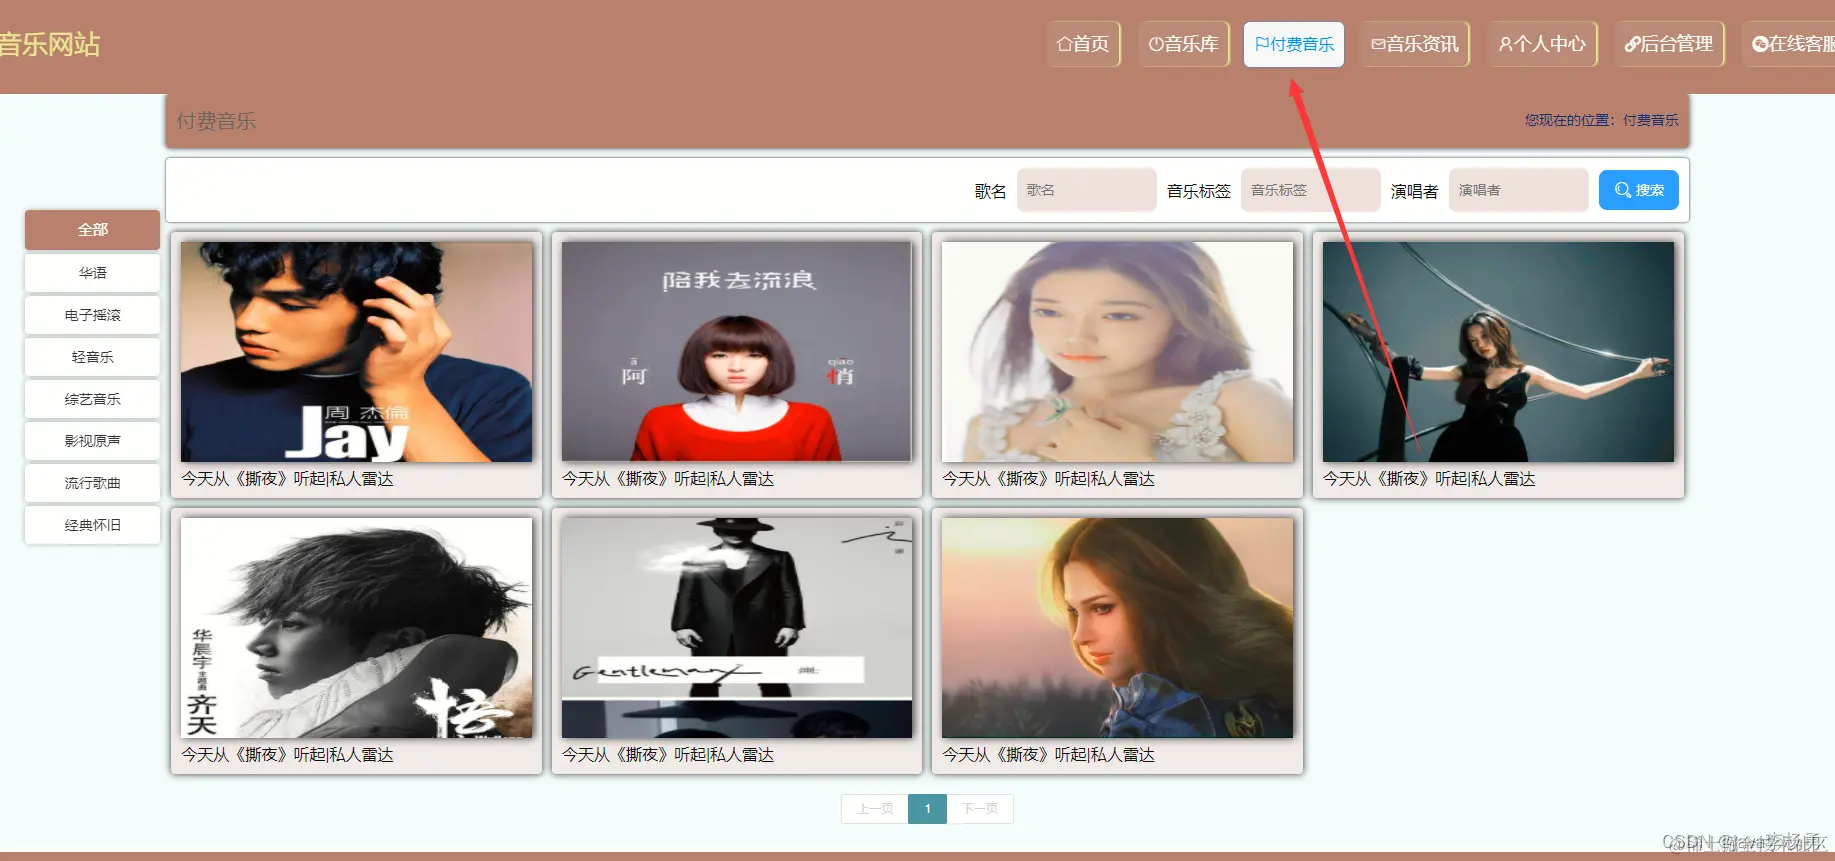
Task: Filter by 电子摇滚 category
Action: point(92,315)
